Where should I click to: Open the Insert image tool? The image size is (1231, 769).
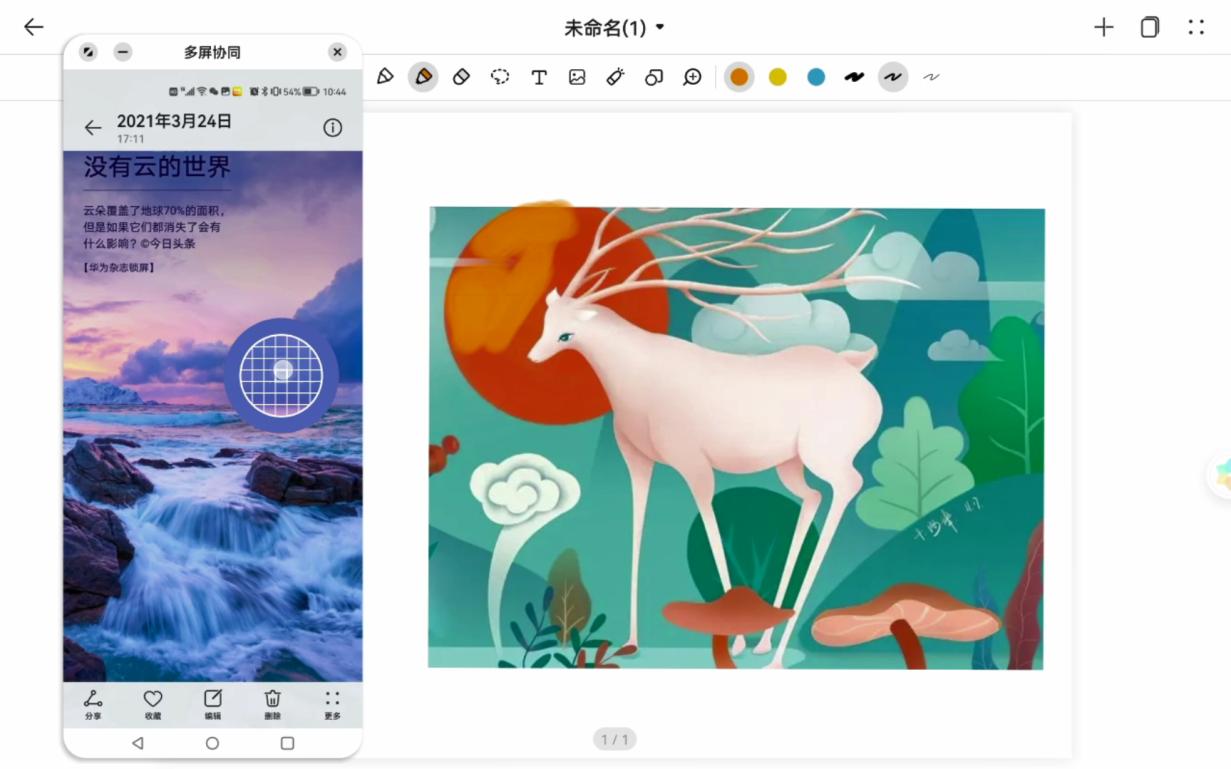[x=577, y=77]
